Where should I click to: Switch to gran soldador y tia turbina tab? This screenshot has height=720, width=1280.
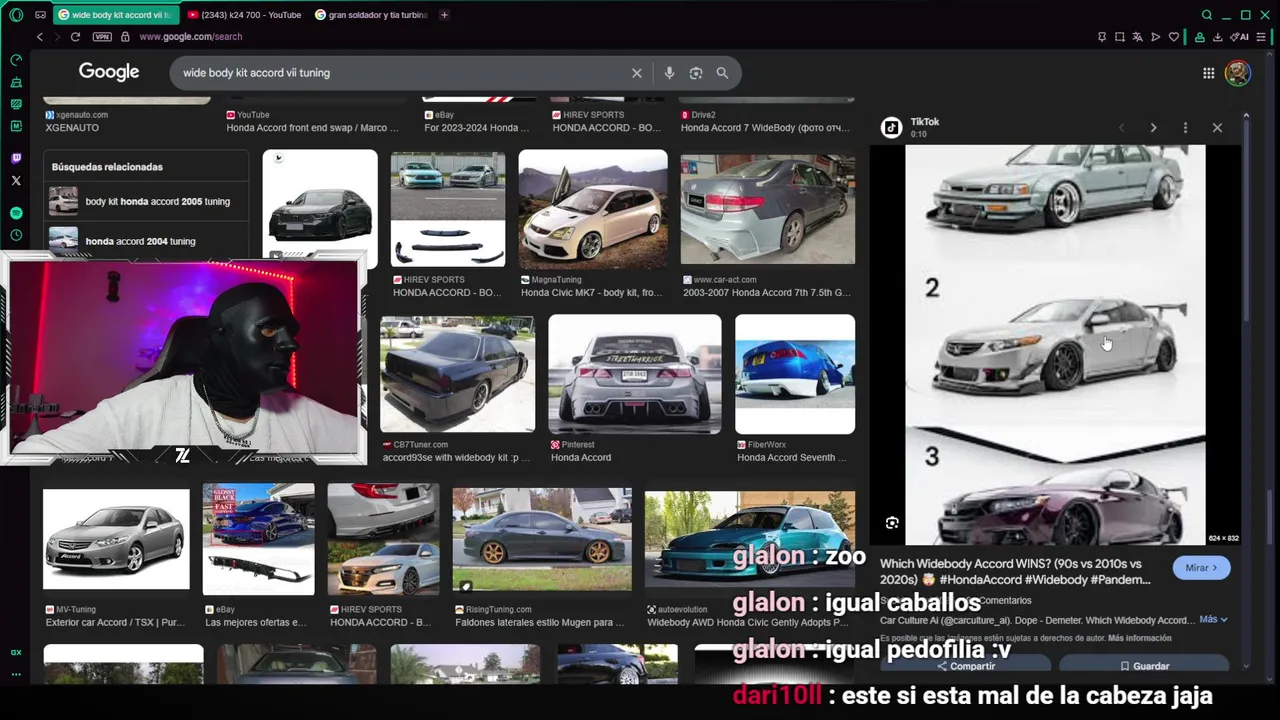[371, 15]
